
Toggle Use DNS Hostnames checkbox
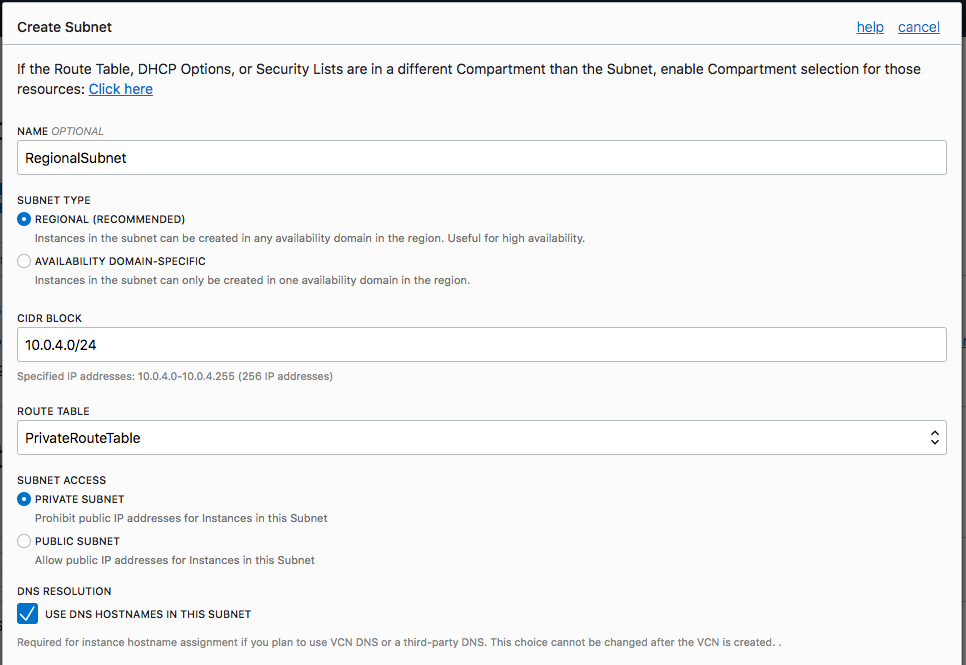(x=28, y=614)
